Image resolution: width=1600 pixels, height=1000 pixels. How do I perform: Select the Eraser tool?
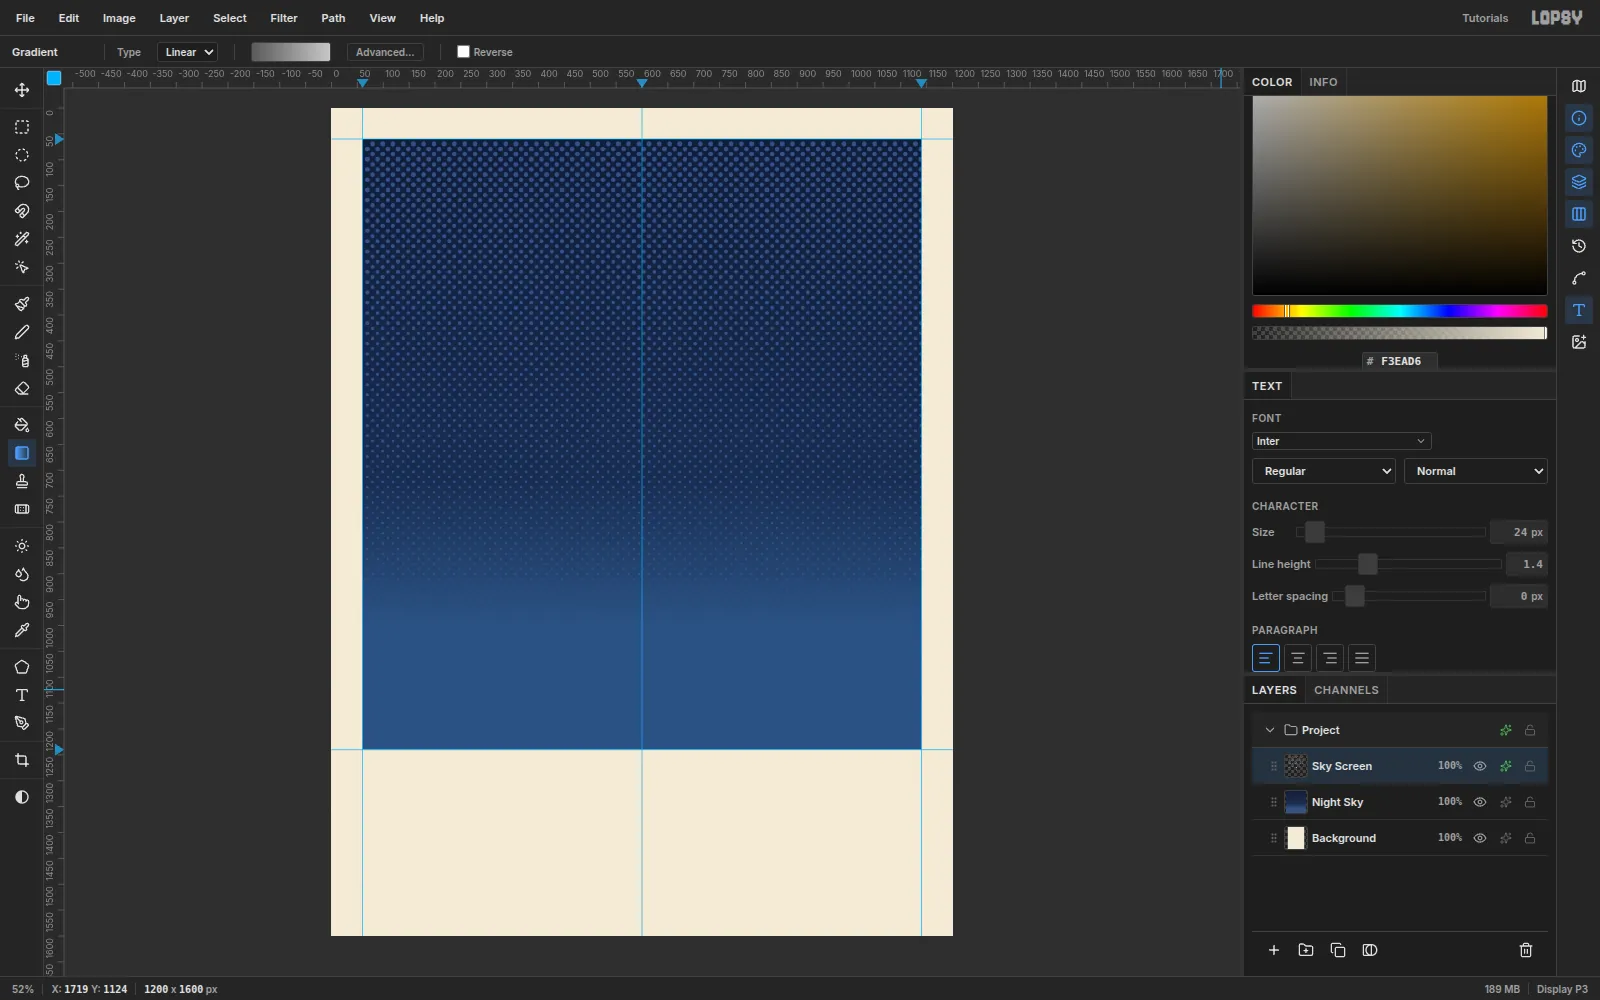point(22,388)
